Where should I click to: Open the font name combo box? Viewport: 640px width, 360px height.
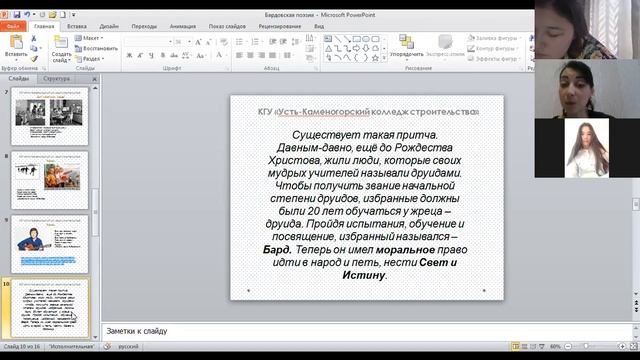[x=148, y=42]
